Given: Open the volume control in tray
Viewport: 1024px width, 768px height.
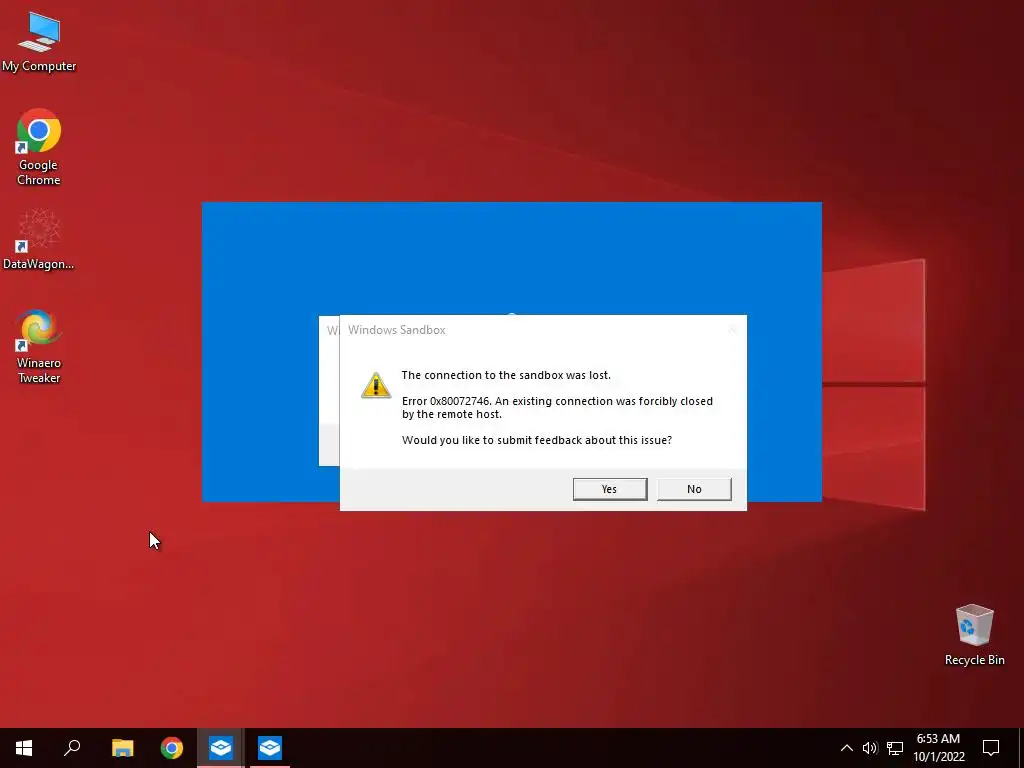Looking at the screenshot, I should tap(870, 748).
